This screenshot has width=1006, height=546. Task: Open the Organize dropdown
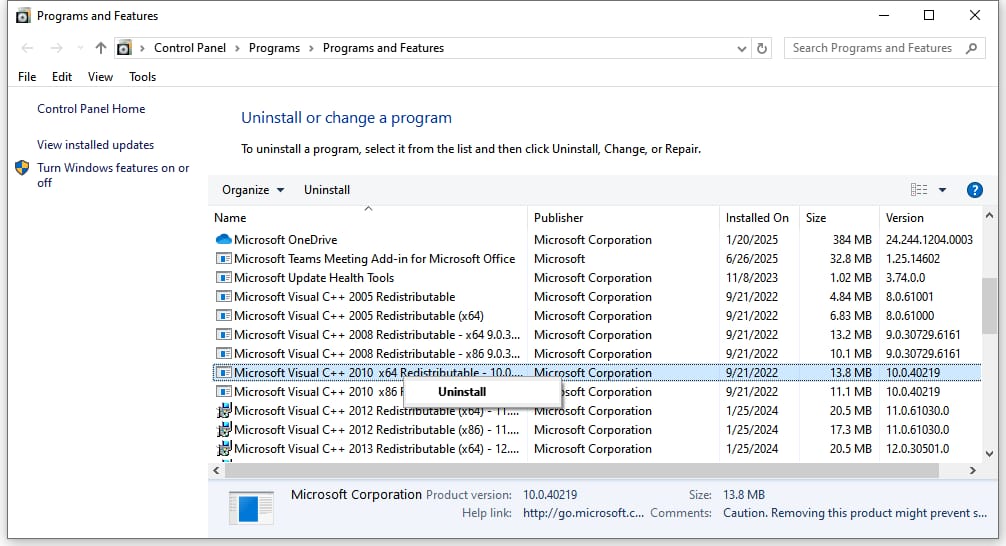pyautogui.click(x=252, y=190)
